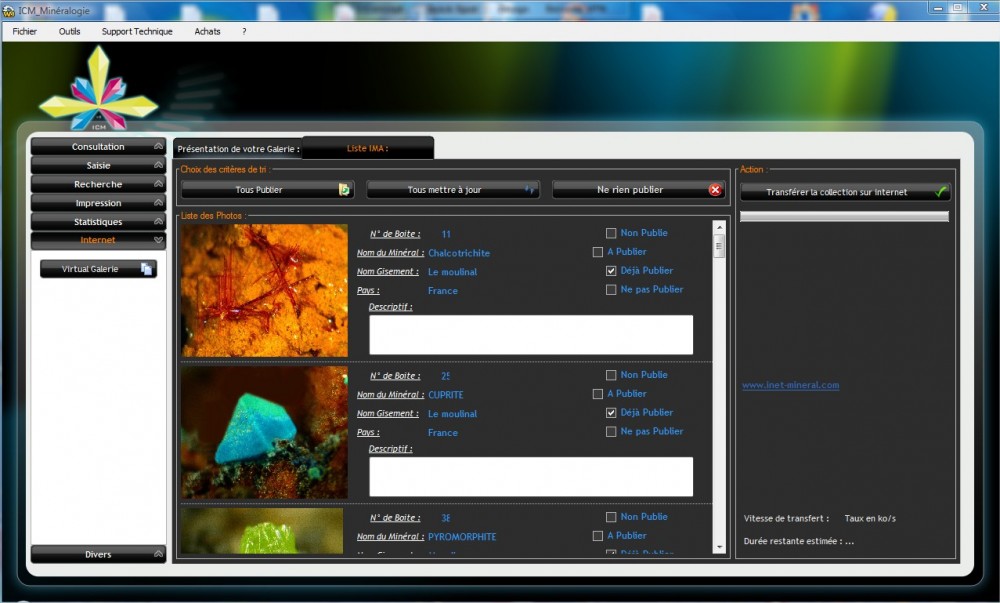Click the green icon on Tous Publier
This screenshot has width=1000, height=603.
pyautogui.click(x=344, y=189)
